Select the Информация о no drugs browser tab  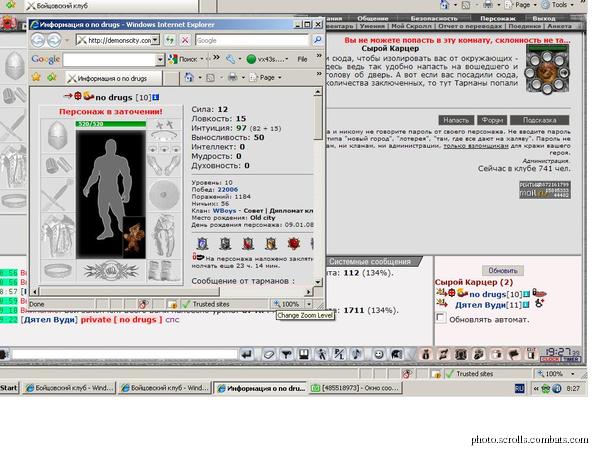pyautogui.click(x=113, y=78)
